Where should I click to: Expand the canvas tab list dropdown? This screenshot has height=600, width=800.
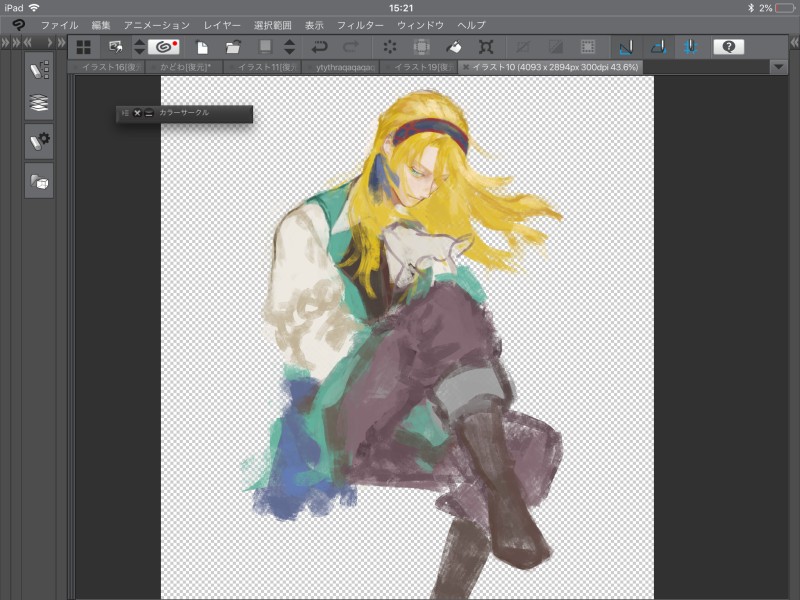coord(780,67)
